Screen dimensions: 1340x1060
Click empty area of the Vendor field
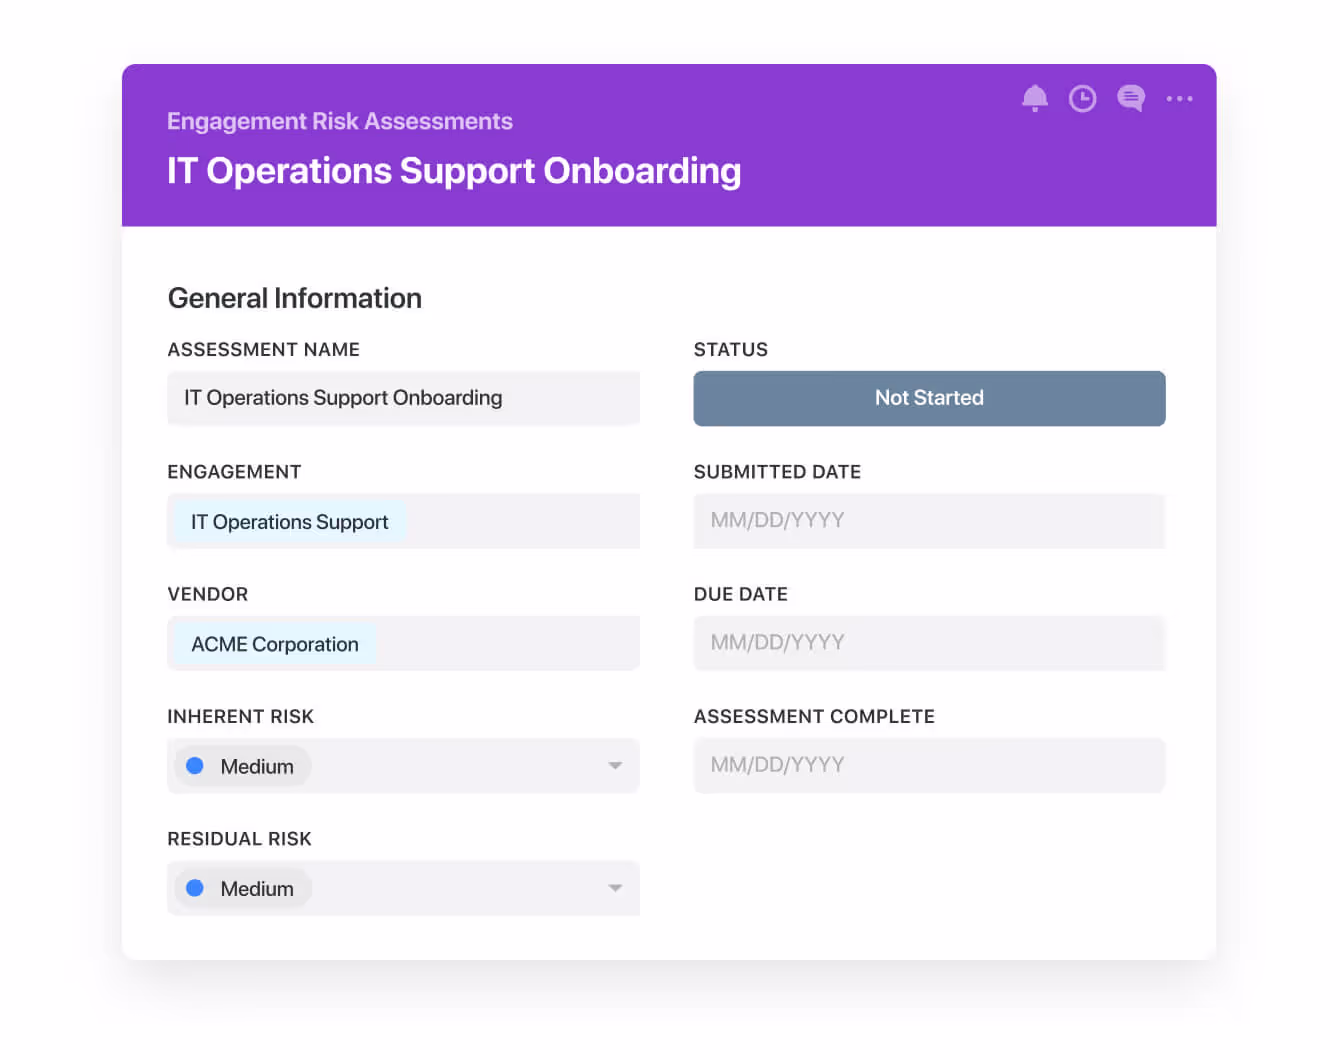click(x=510, y=644)
